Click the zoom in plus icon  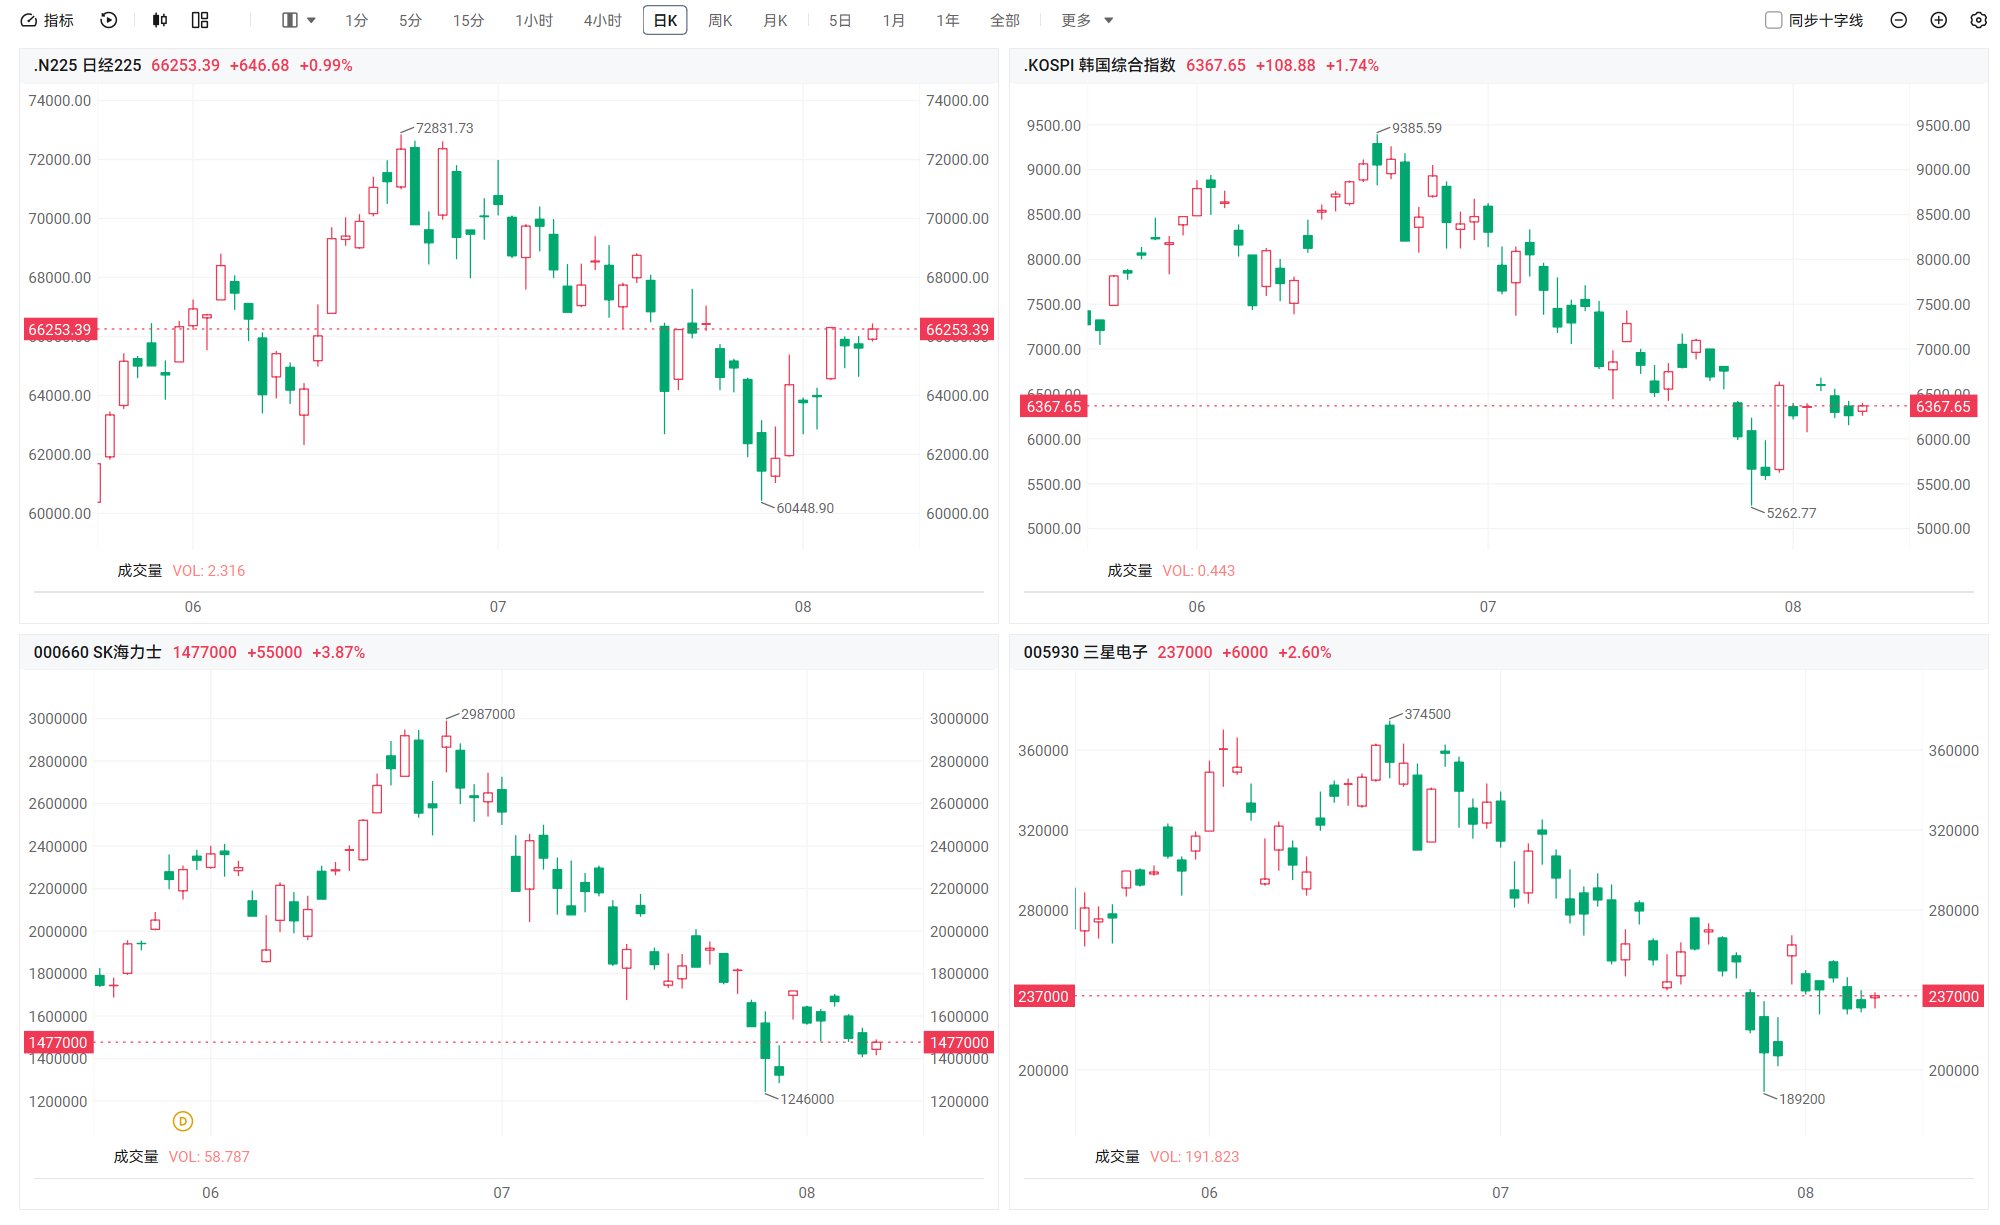1939,20
